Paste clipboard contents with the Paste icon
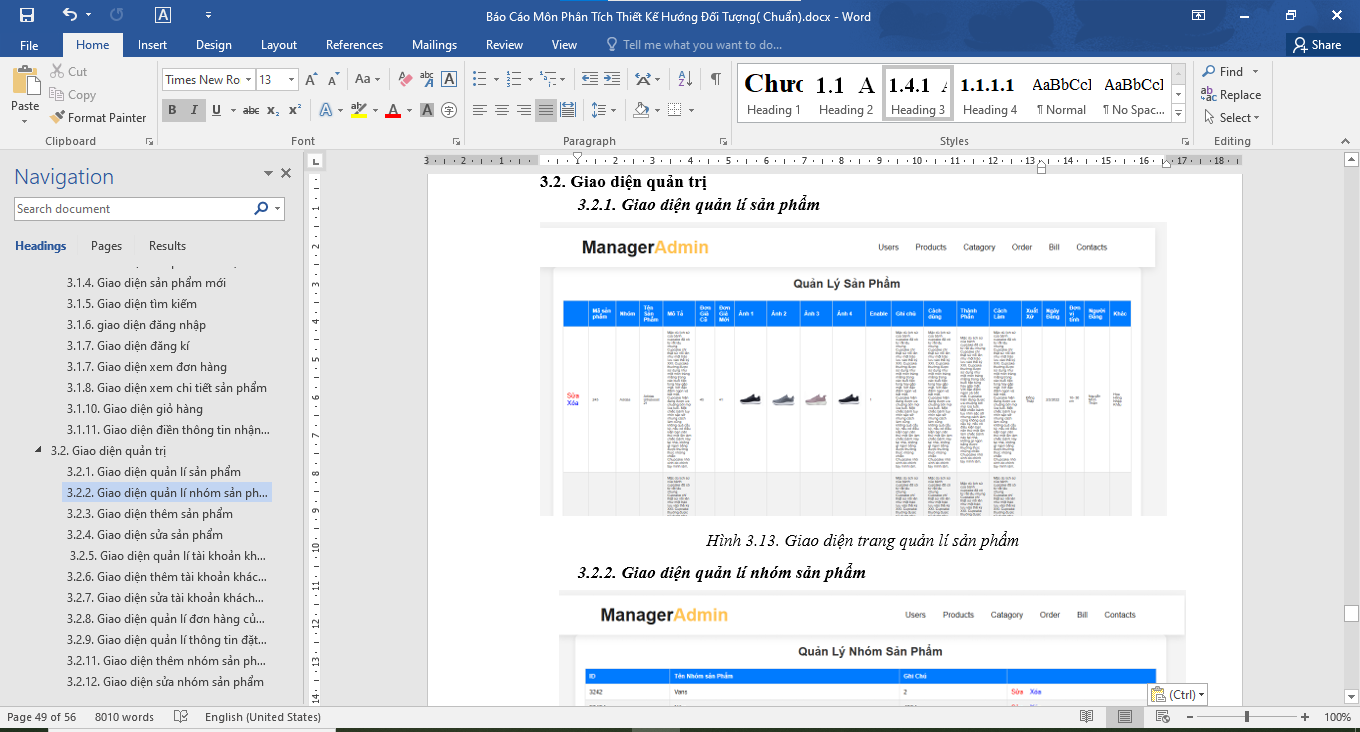Image resolution: width=1360 pixels, height=732 pixels. 25,80
